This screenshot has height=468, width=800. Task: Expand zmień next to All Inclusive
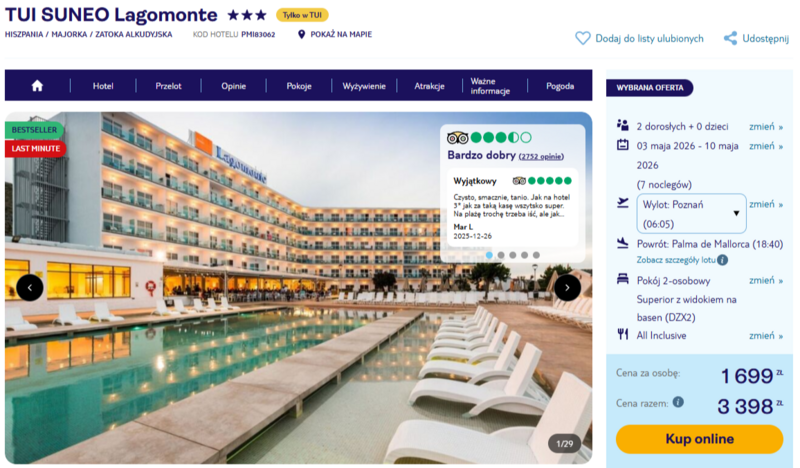(765, 335)
